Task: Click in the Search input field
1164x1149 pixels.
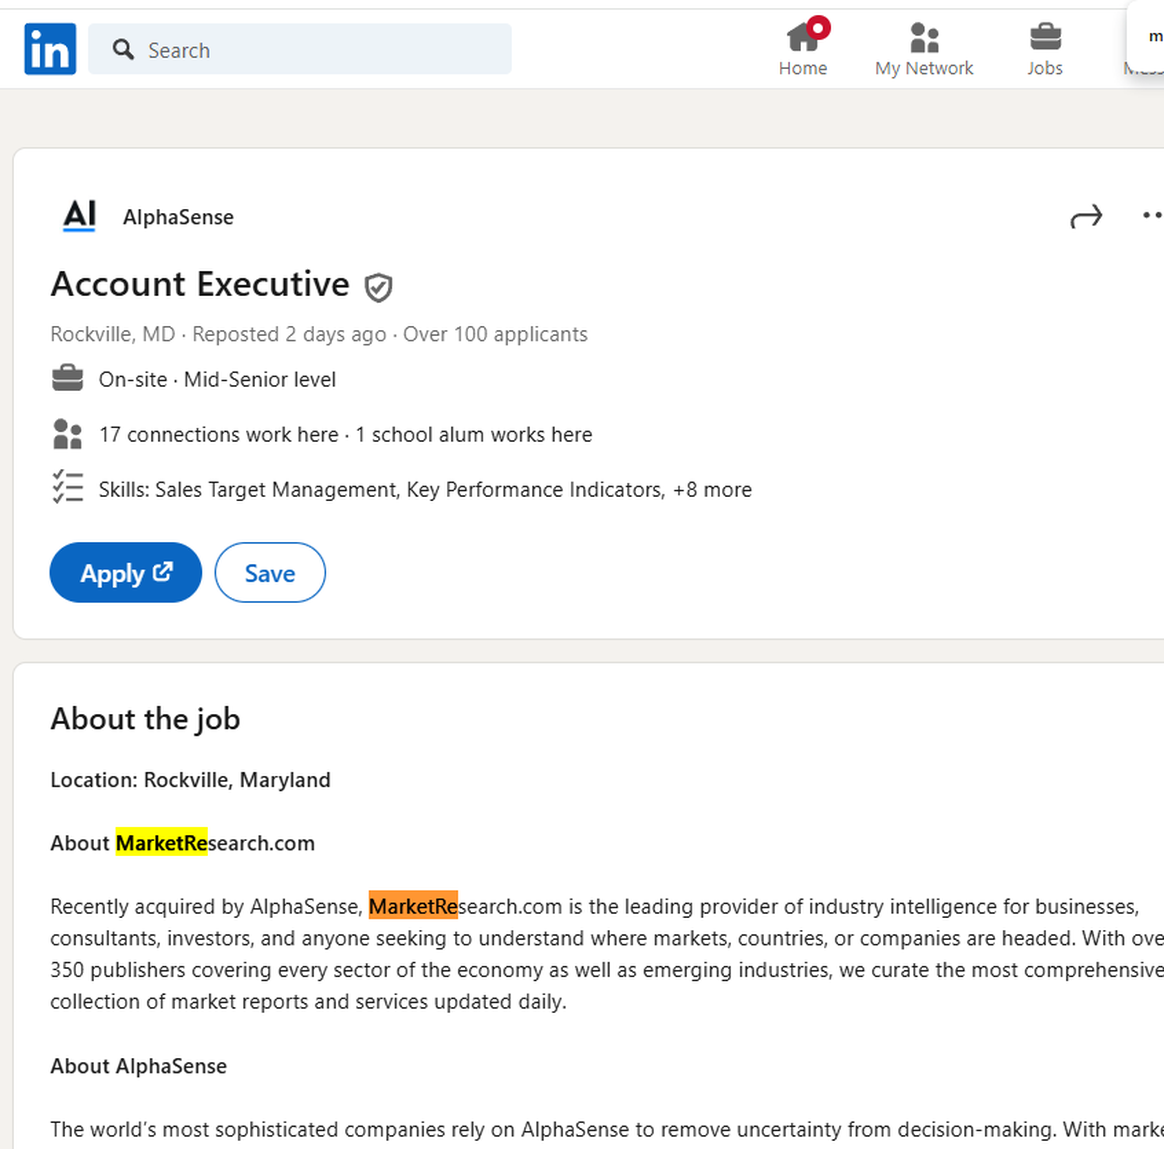Action: coord(320,50)
